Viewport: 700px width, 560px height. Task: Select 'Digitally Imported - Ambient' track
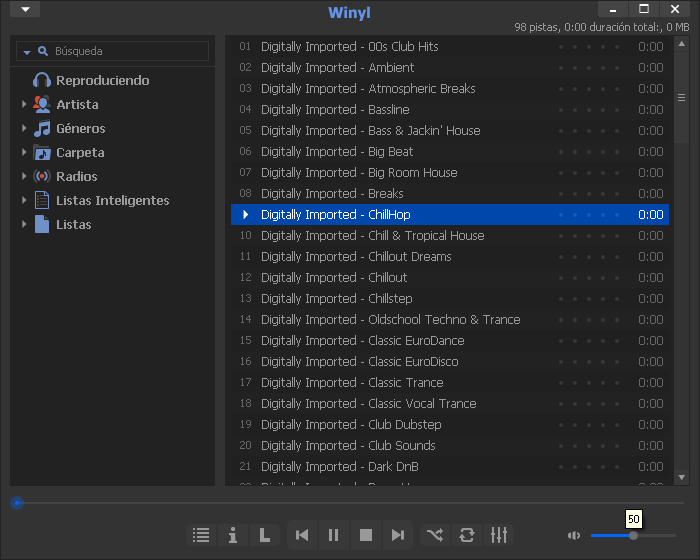[x=450, y=67]
